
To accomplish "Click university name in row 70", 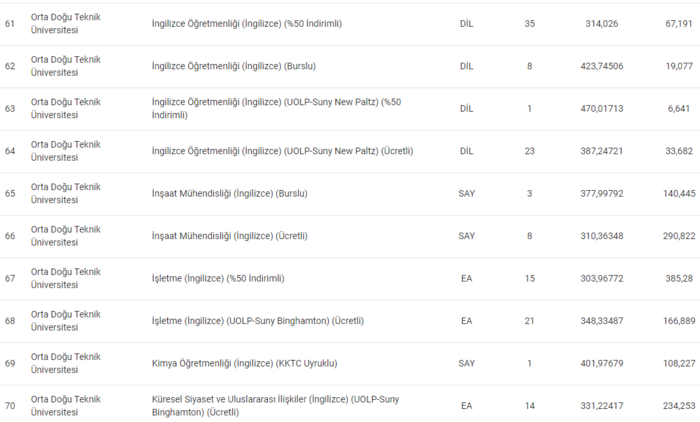I will 66,405.
